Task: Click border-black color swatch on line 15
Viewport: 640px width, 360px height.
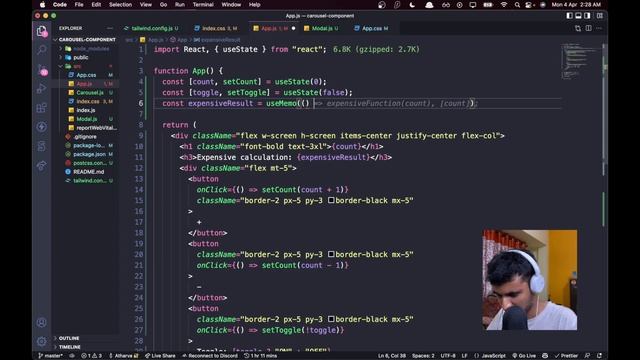Action: pyautogui.click(x=331, y=200)
